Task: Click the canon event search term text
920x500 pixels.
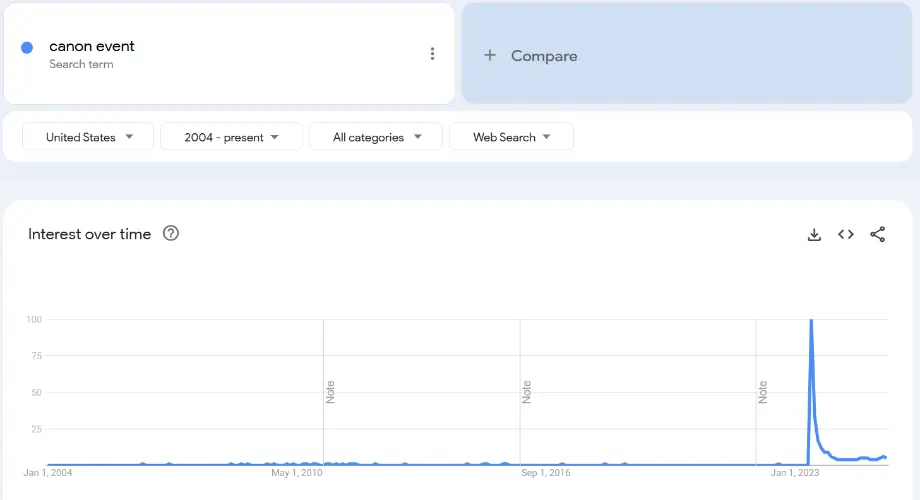Action: [x=92, y=46]
